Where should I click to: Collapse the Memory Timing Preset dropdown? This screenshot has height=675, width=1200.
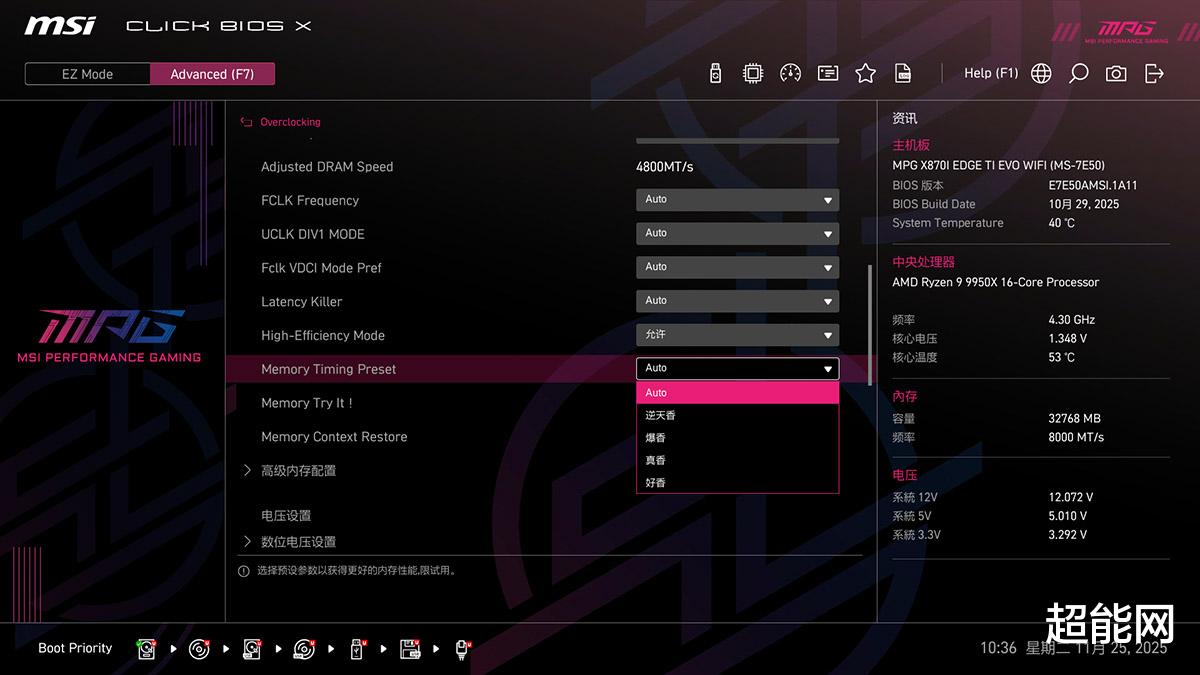pyautogui.click(x=738, y=369)
